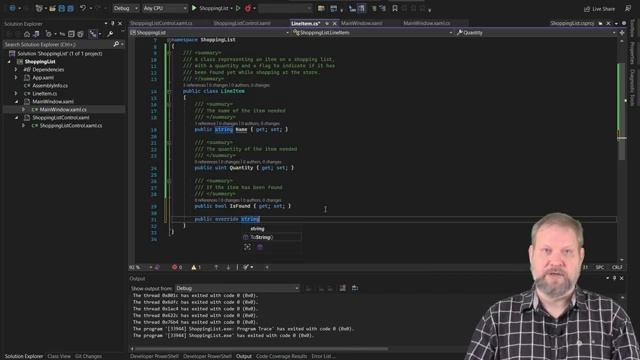640x360 pixels.
Task: Click the Solution Explorer Properties wrench icon
Action: click(x=110, y=34)
